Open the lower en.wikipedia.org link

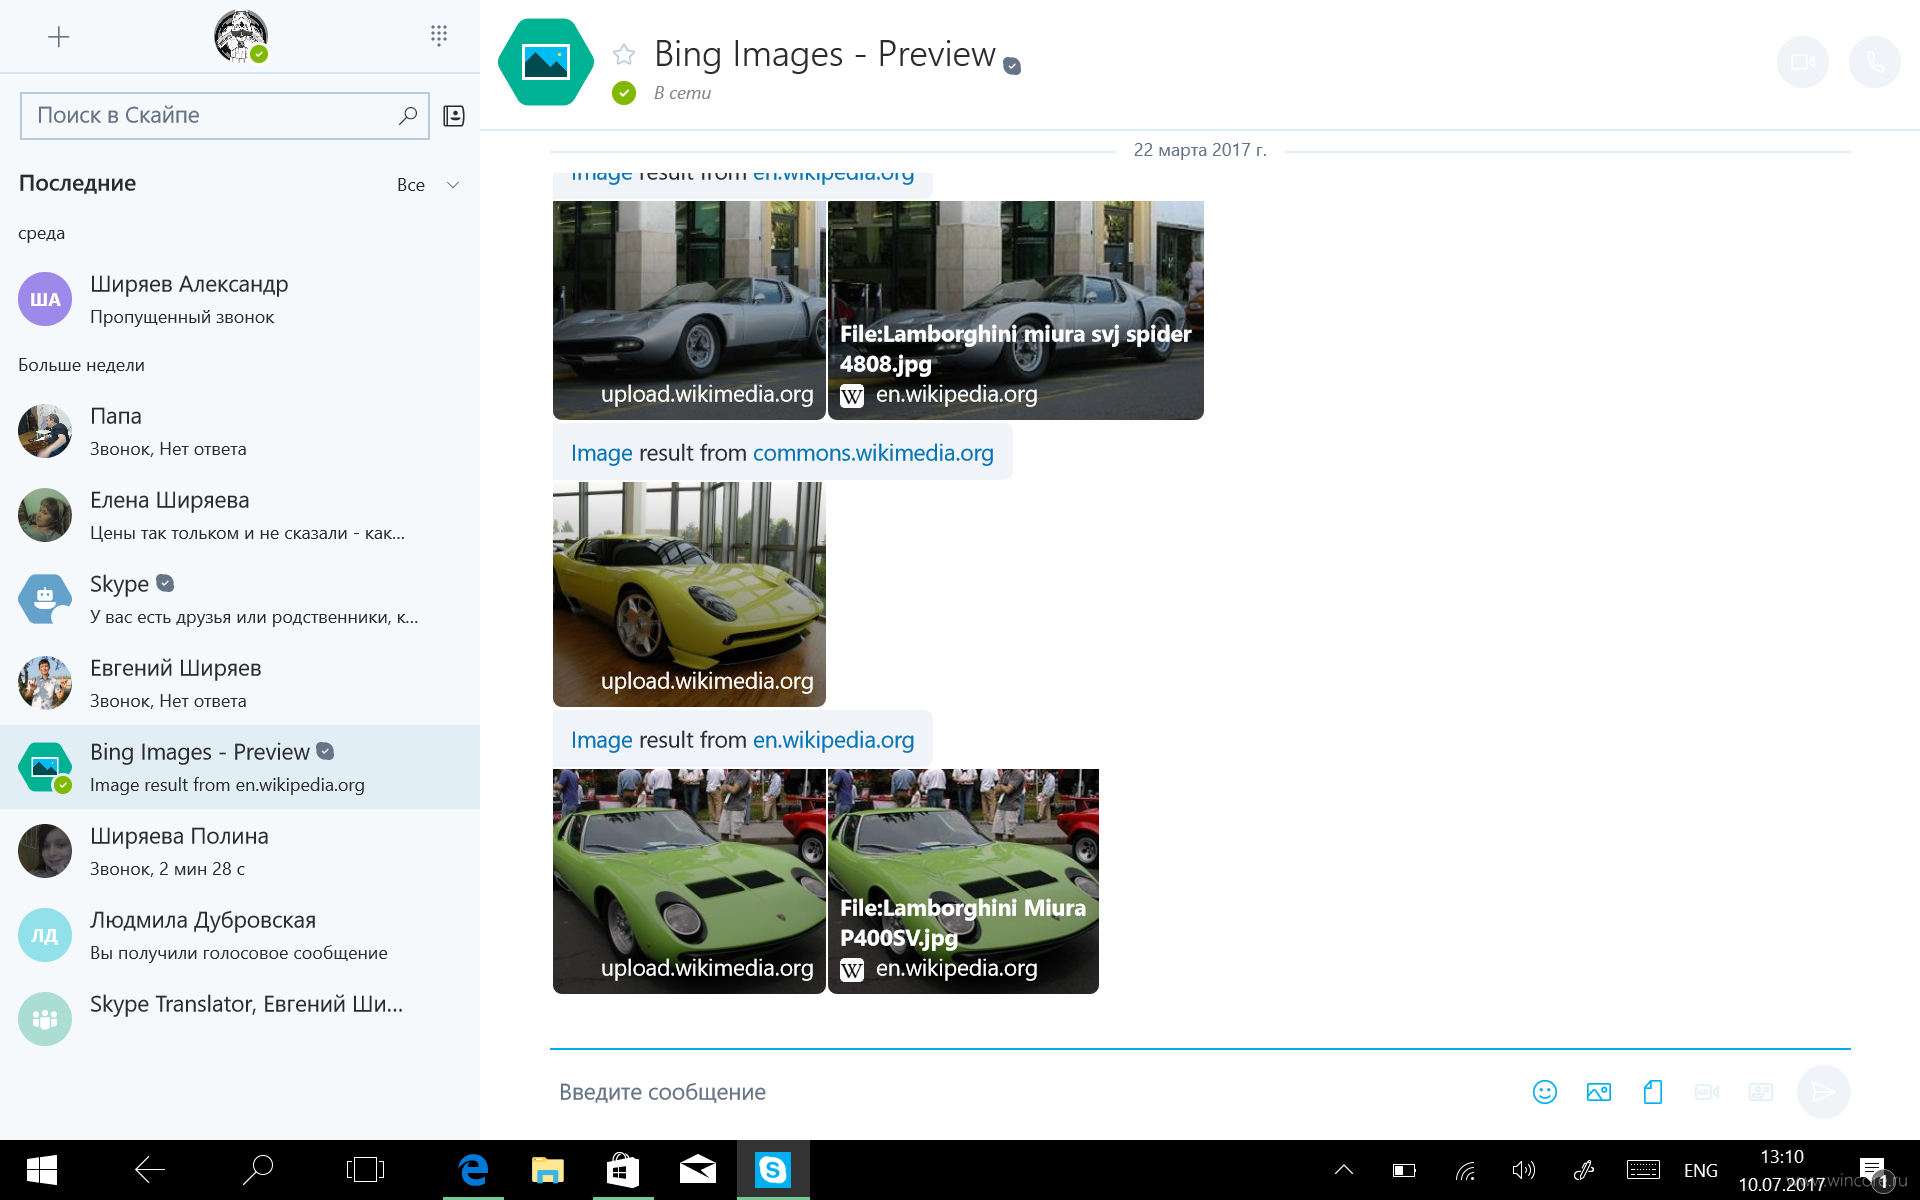click(x=833, y=740)
